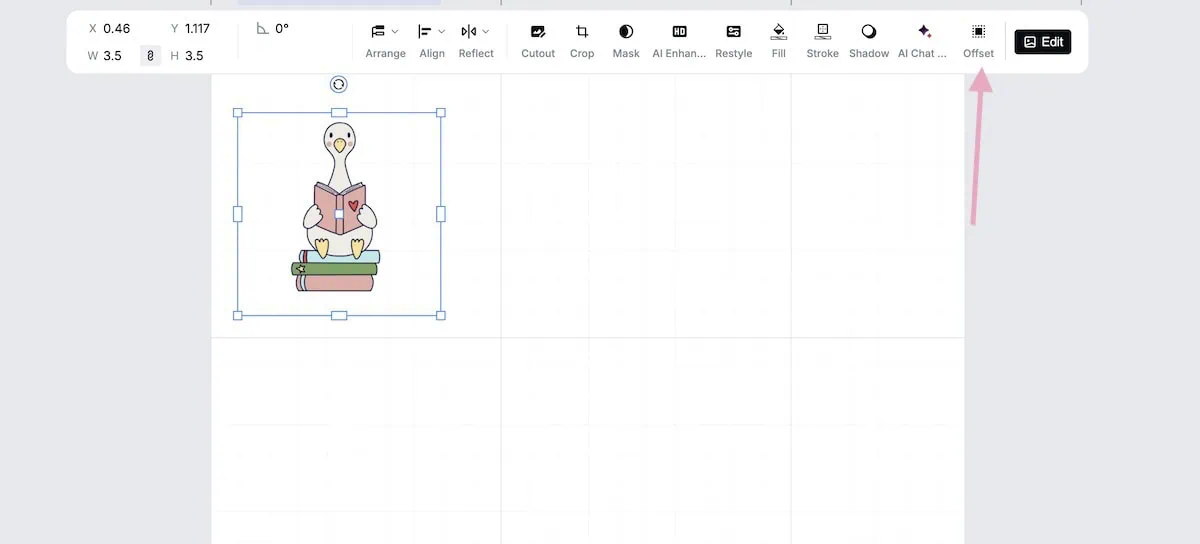Click the height field H 3.5
This screenshot has width=1200, height=544.
187,56
